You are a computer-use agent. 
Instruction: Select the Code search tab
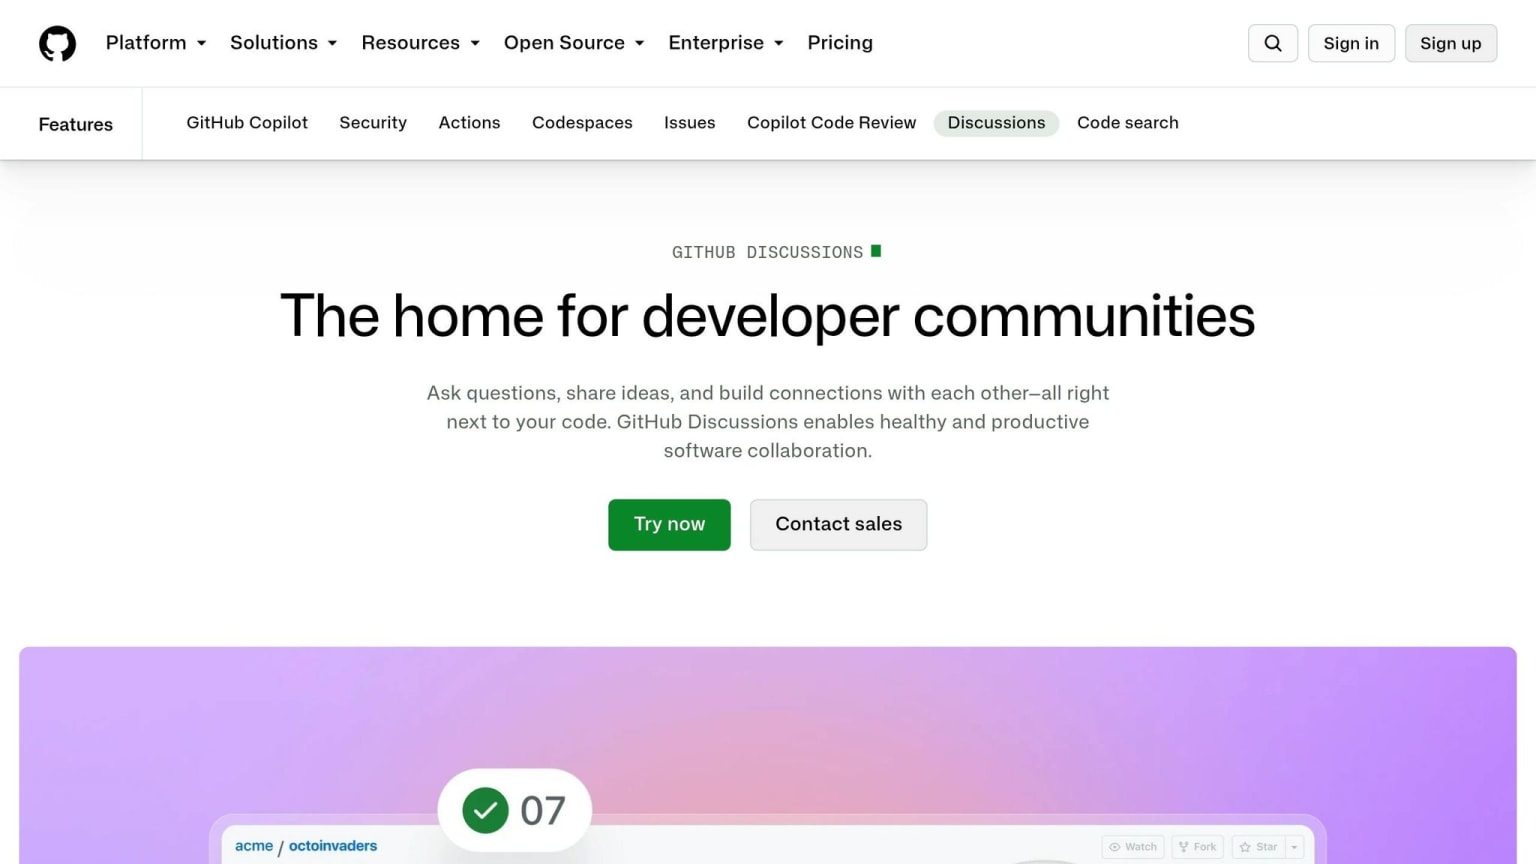(x=1128, y=123)
